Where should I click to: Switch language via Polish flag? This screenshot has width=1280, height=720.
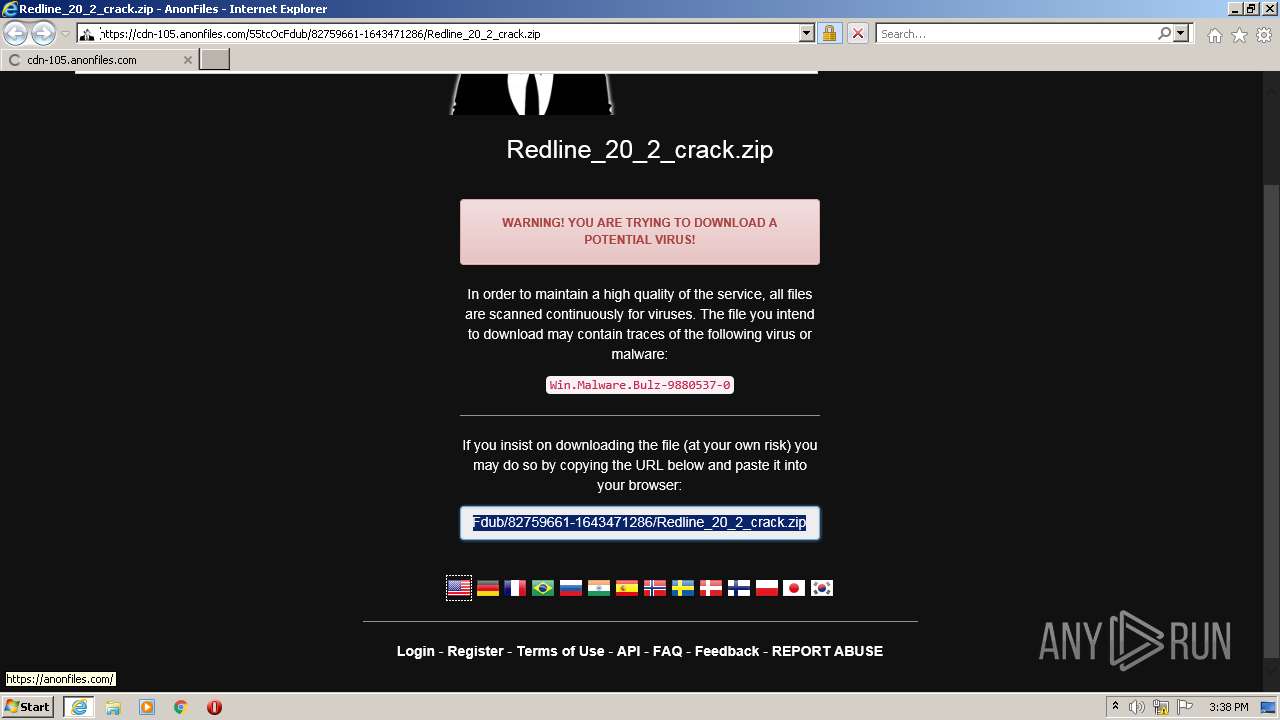(767, 588)
